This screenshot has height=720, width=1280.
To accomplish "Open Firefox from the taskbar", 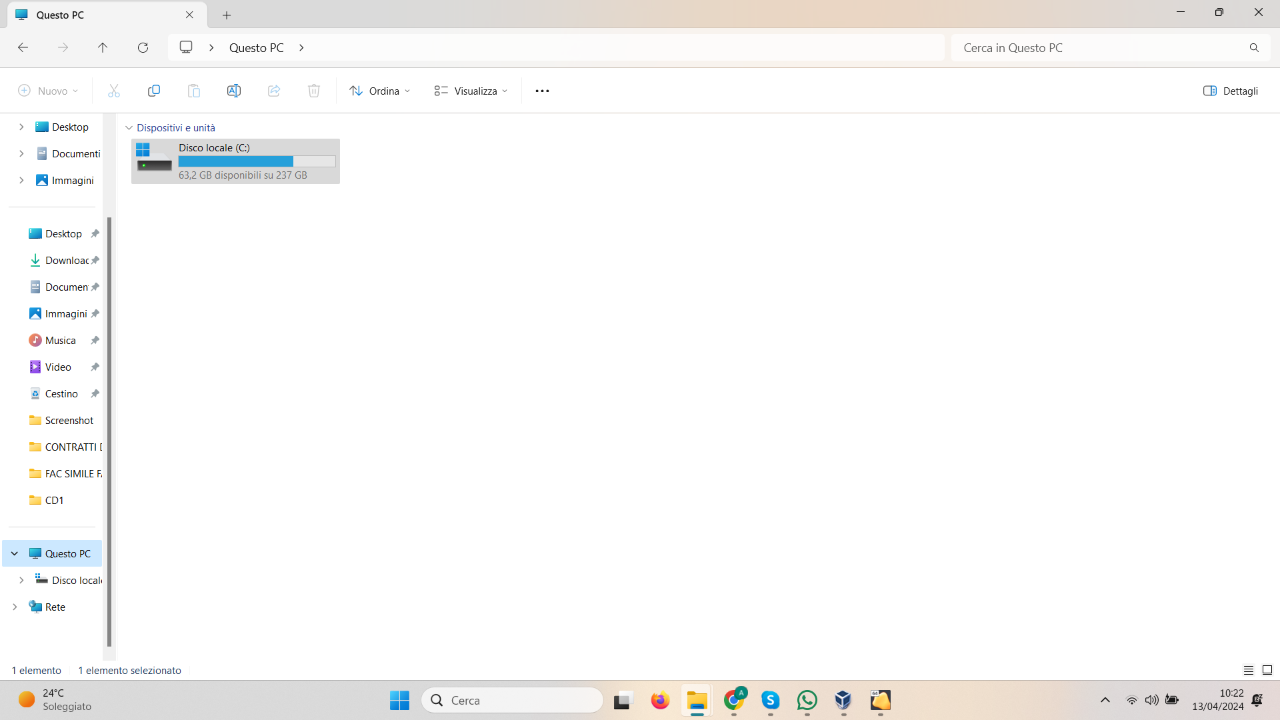I will (x=660, y=700).
